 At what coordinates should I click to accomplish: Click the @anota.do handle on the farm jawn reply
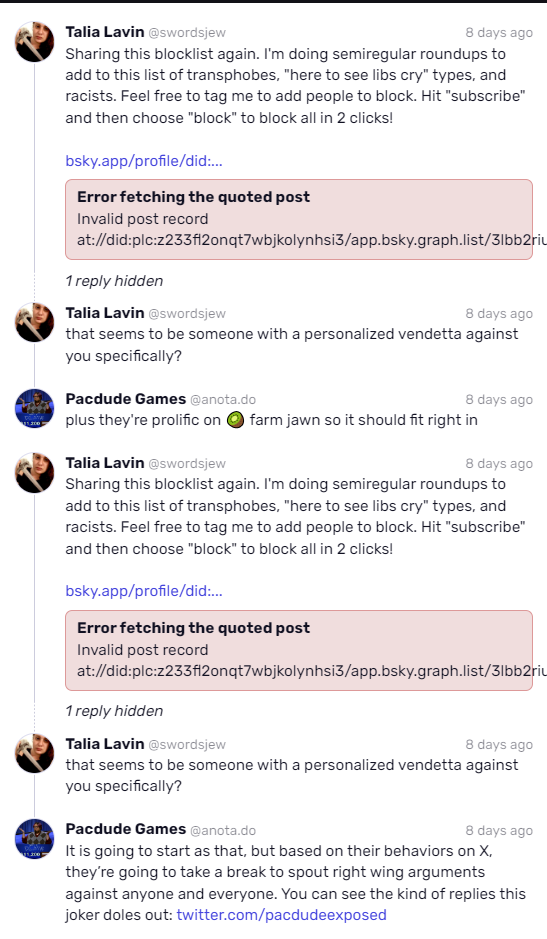click(x=223, y=399)
